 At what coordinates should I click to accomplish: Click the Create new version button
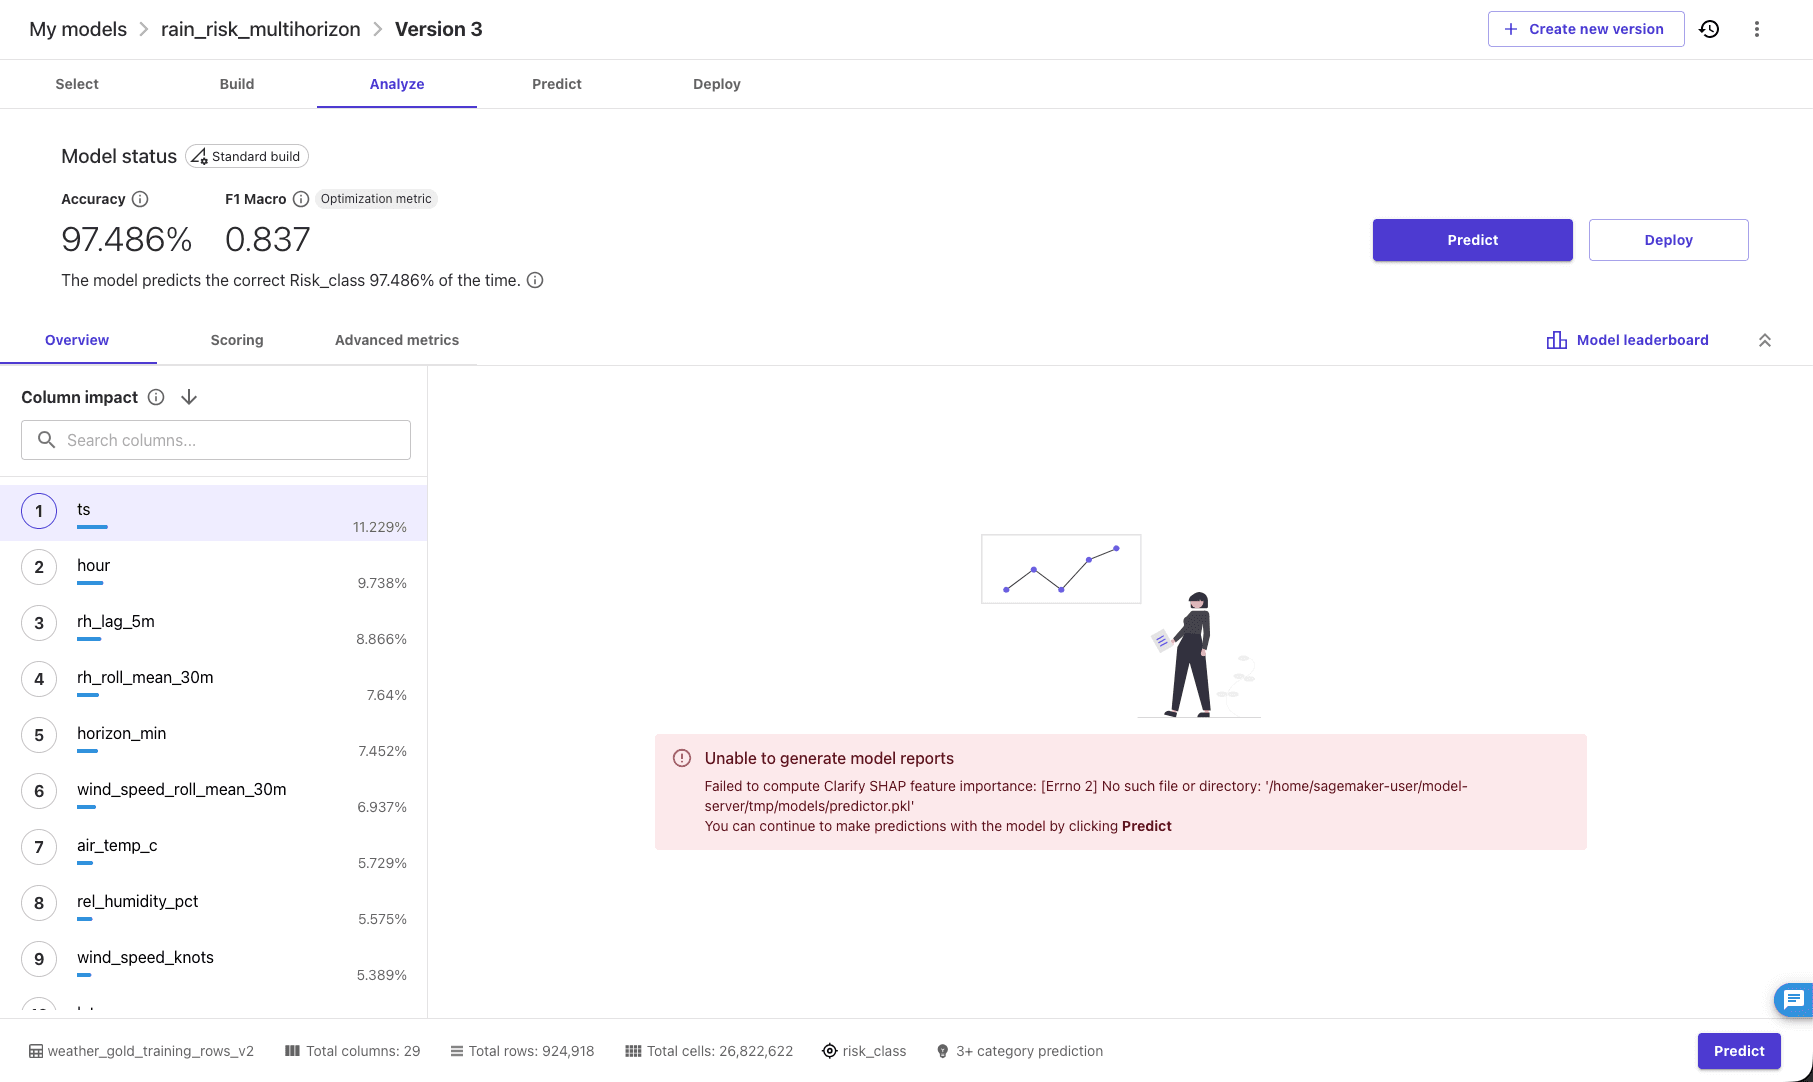pos(1585,29)
